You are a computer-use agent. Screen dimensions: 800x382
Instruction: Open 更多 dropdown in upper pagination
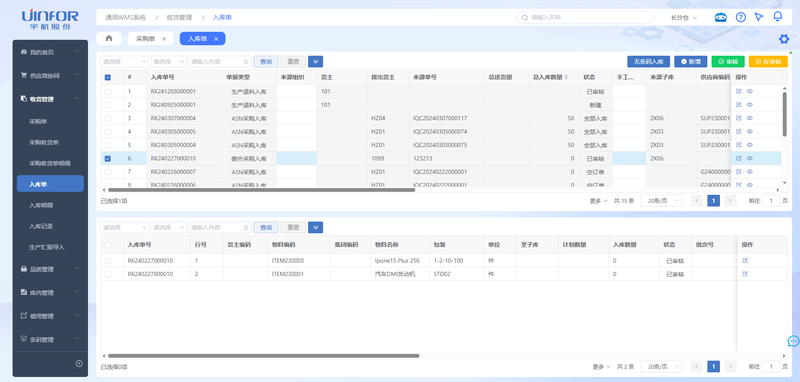point(598,201)
